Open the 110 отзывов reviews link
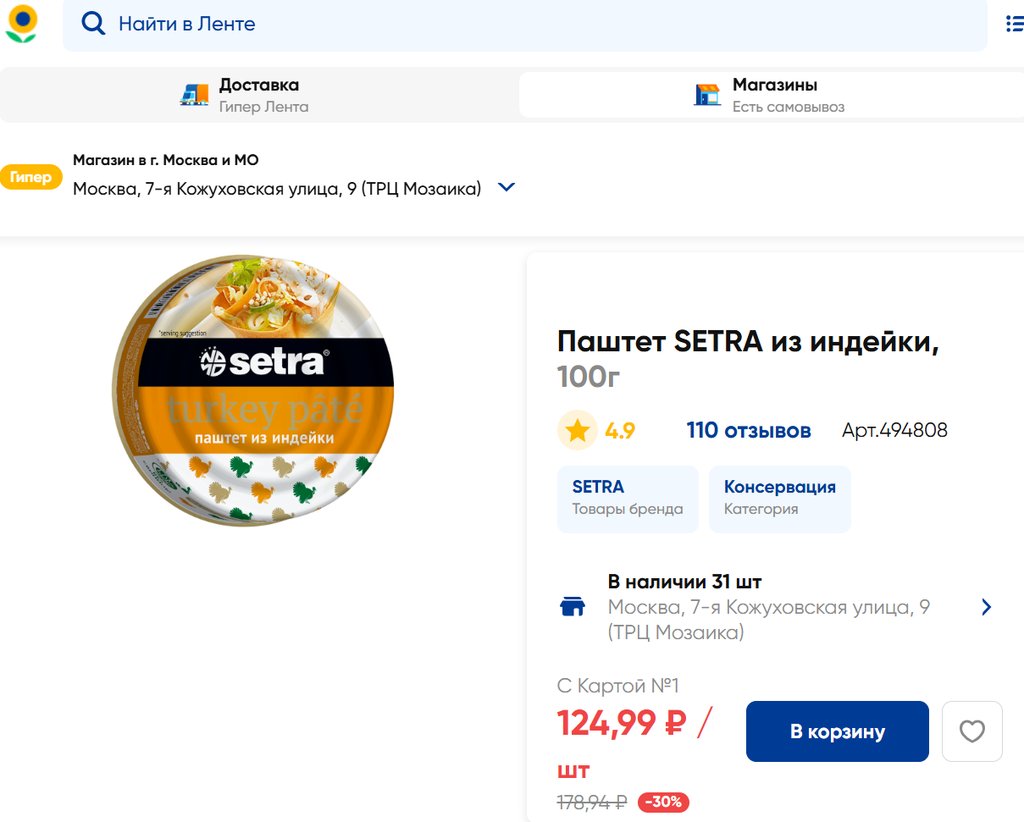 tap(748, 431)
